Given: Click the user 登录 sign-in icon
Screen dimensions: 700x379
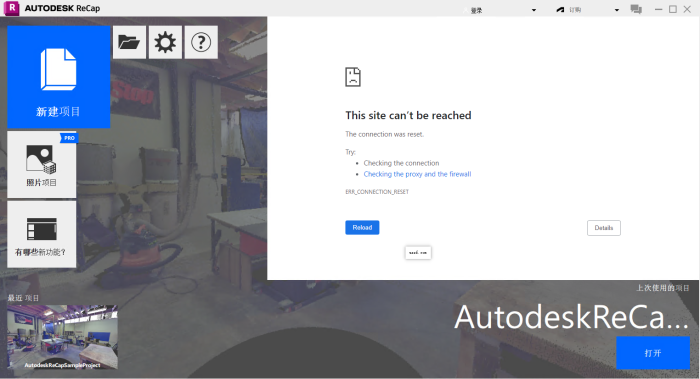Looking at the screenshot, I should click(467, 10).
